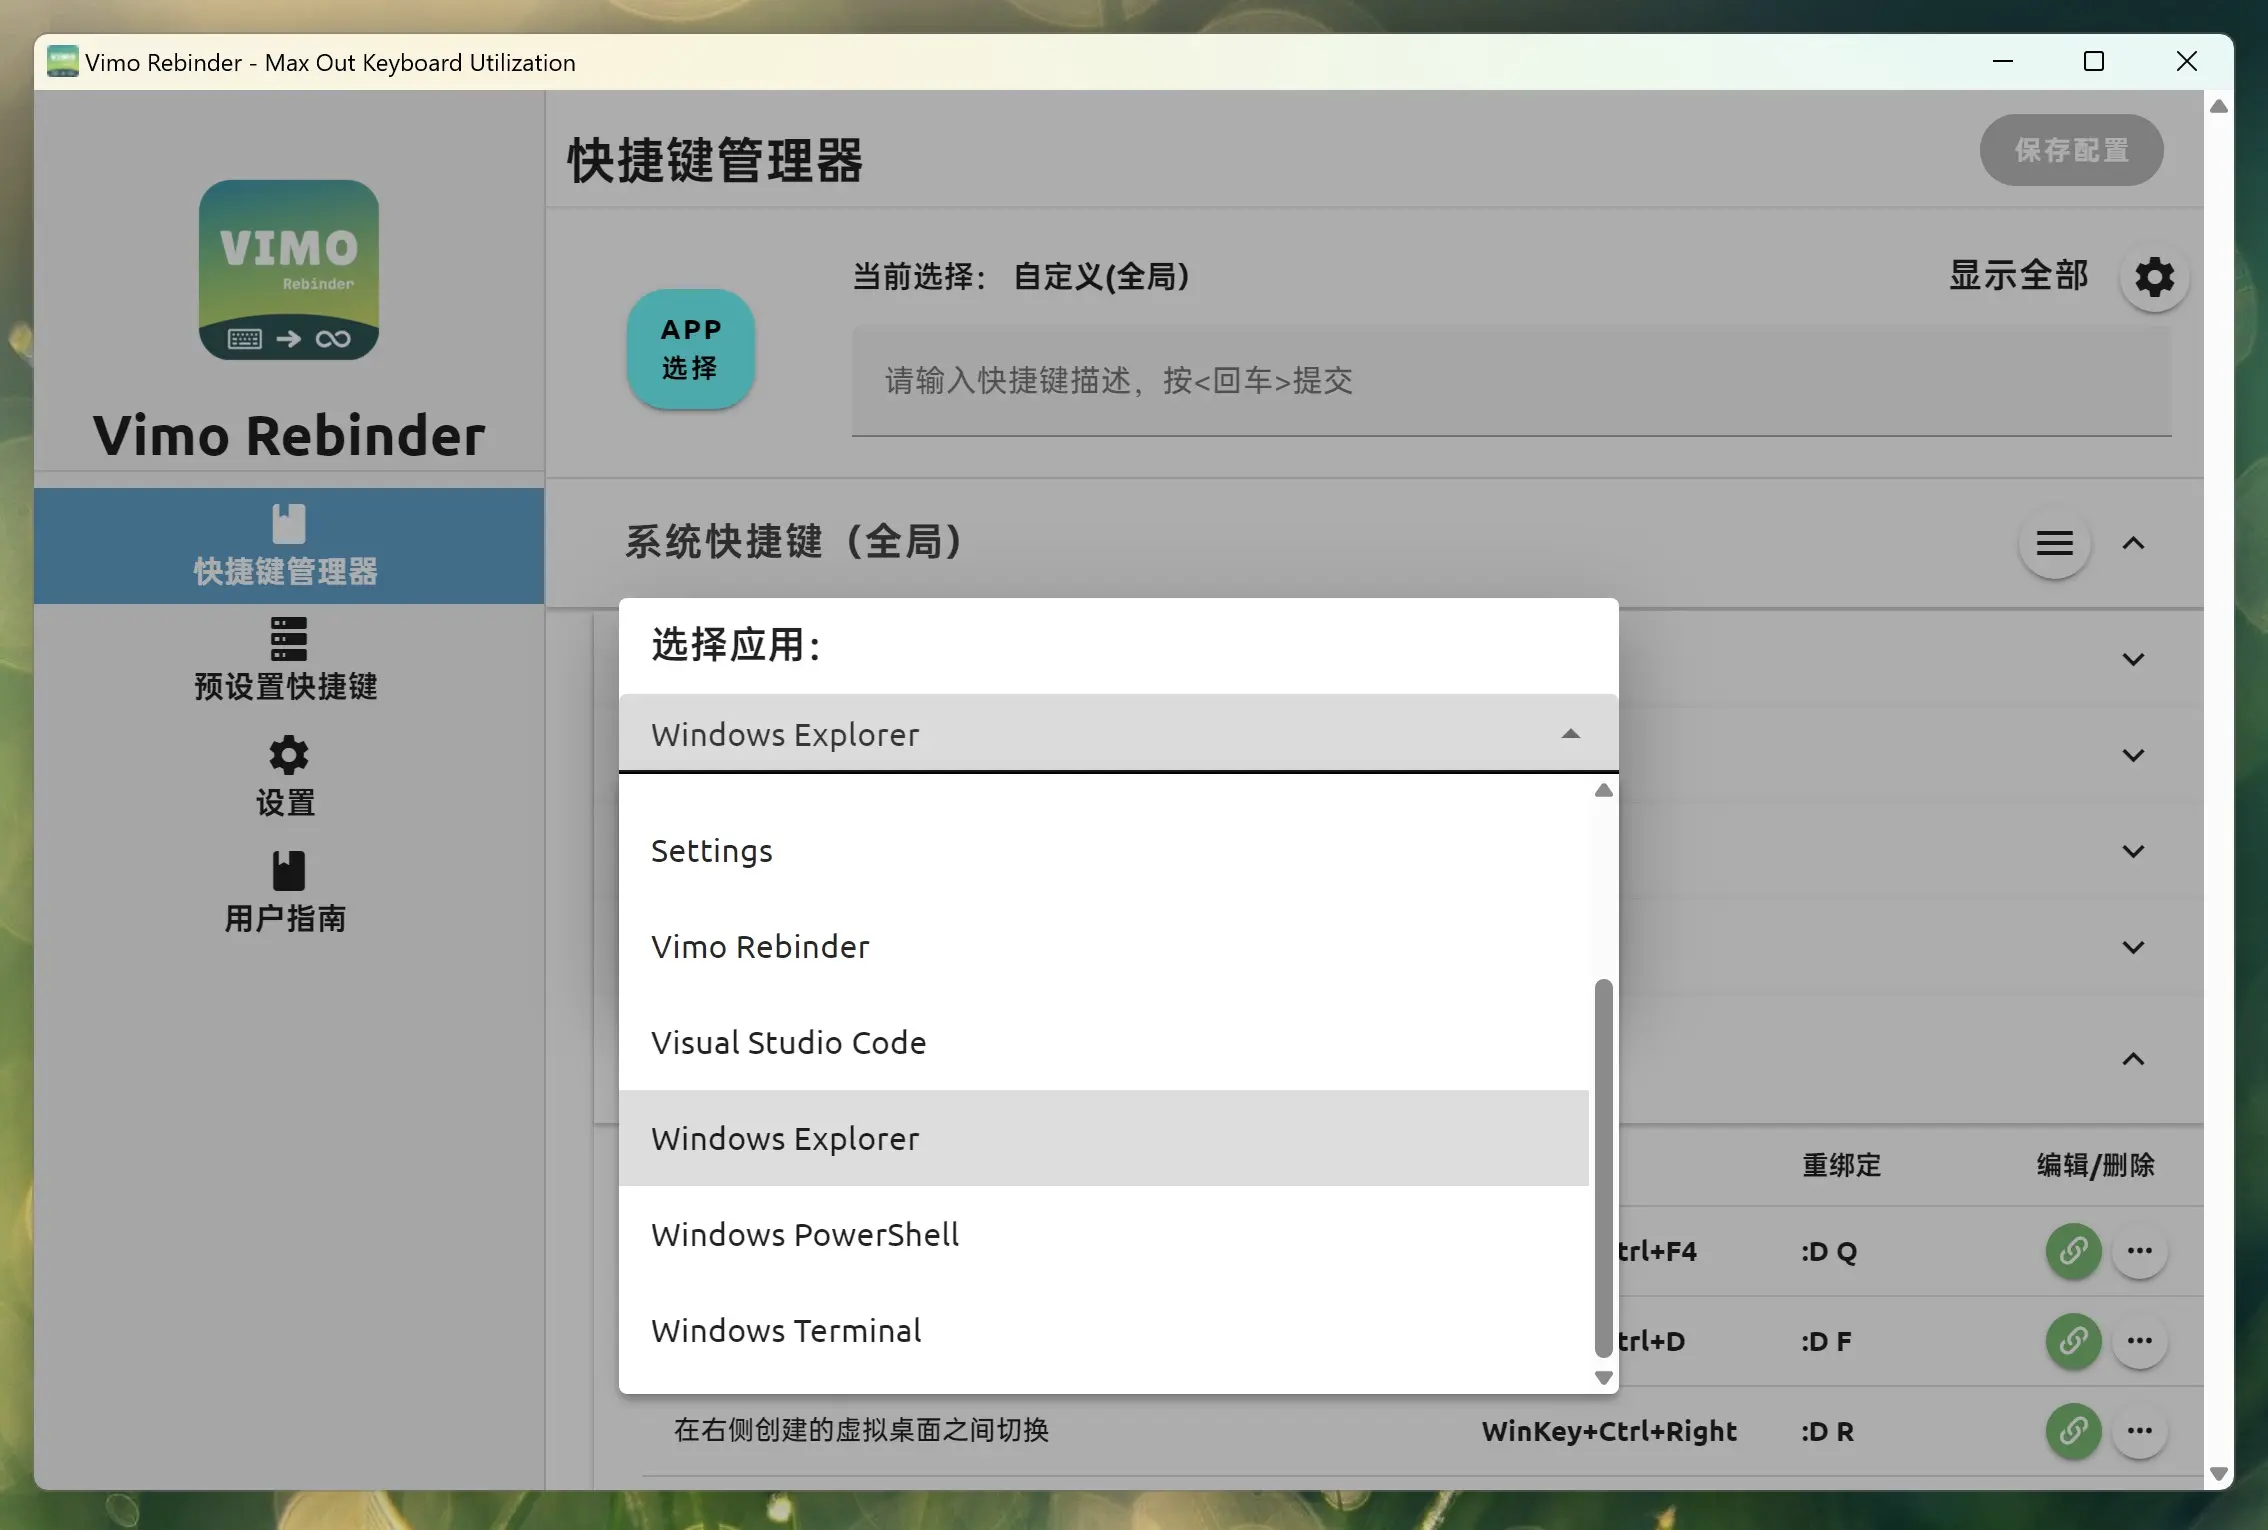
Task: Close the Vimo Rebinder window
Action: click(x=2187, y=62)
